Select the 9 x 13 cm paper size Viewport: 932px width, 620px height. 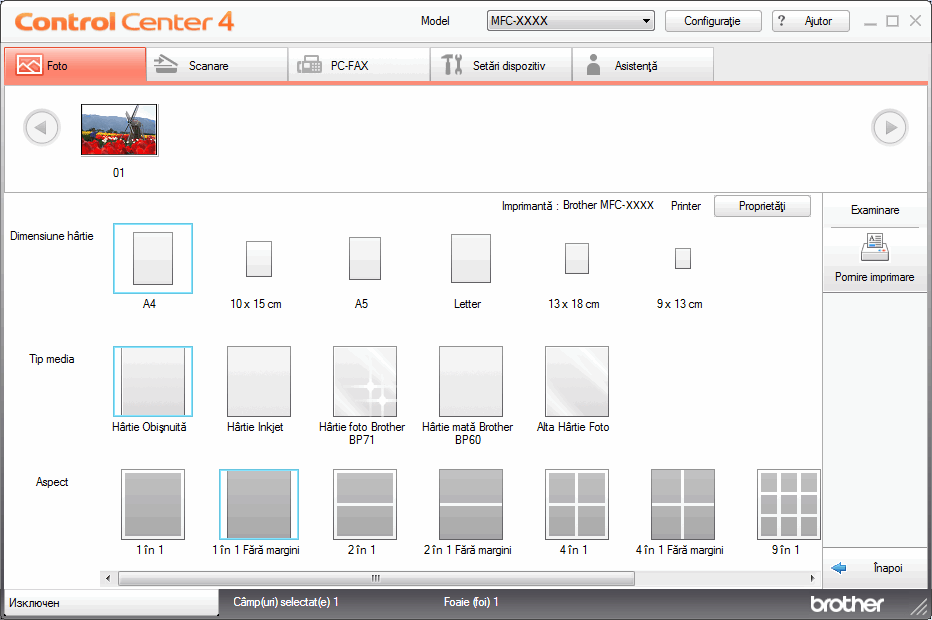(683, 259)
